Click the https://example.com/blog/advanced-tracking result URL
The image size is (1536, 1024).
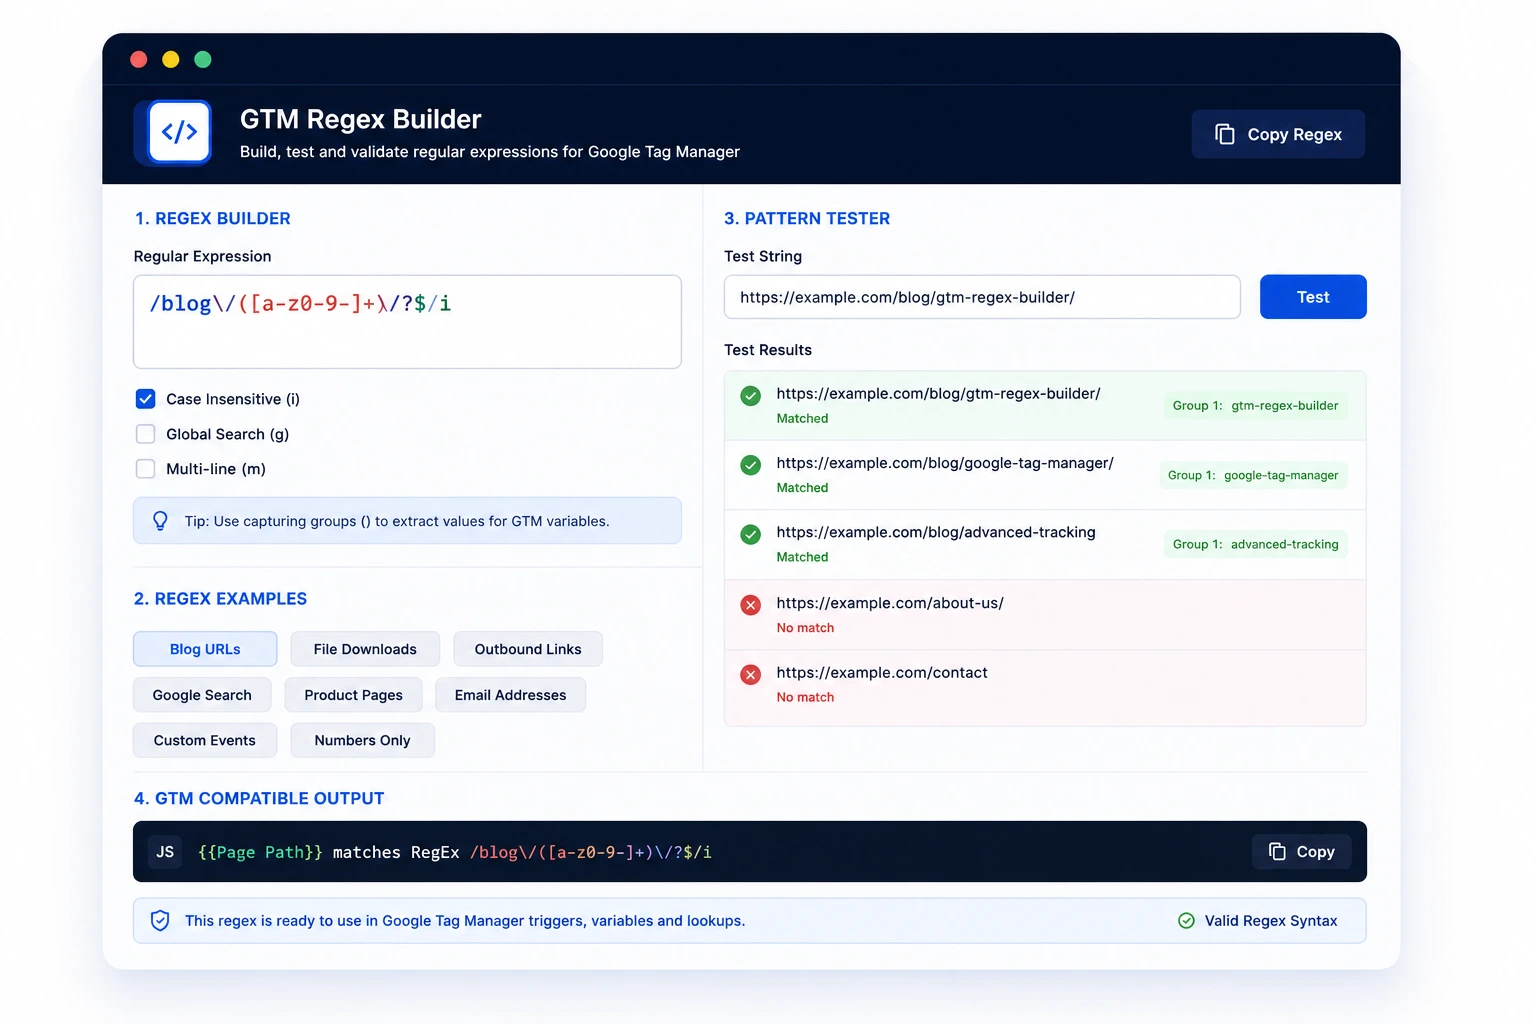coord(936,532)
